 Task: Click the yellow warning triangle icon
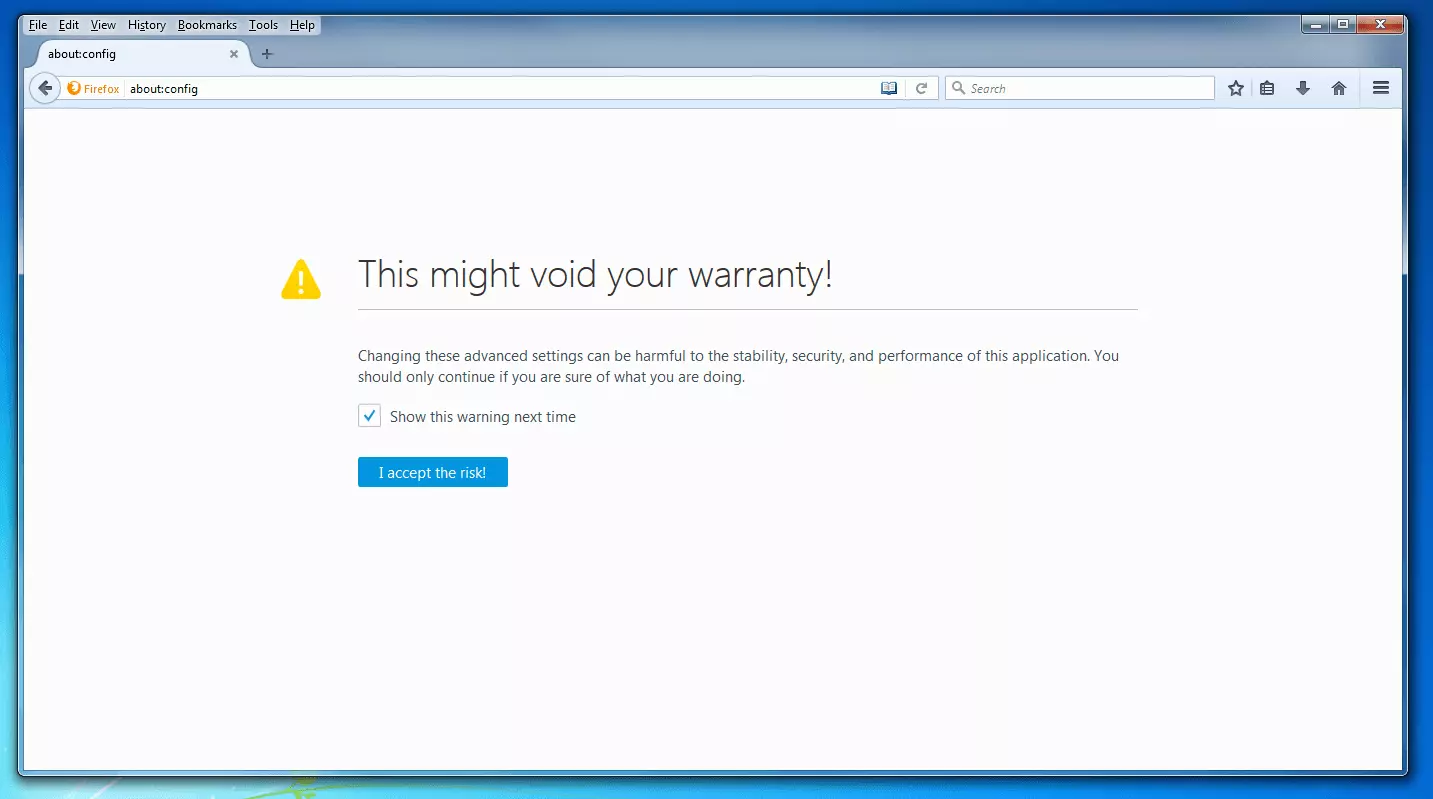point(301,279)
